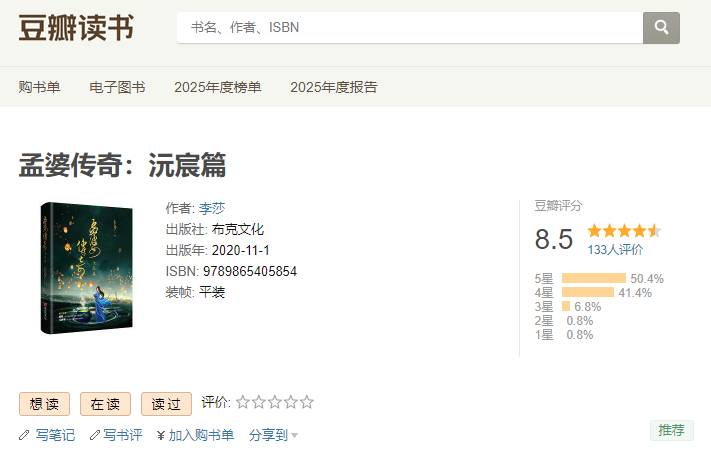
Task: Give the book a five-star rating
Action: 307,403
